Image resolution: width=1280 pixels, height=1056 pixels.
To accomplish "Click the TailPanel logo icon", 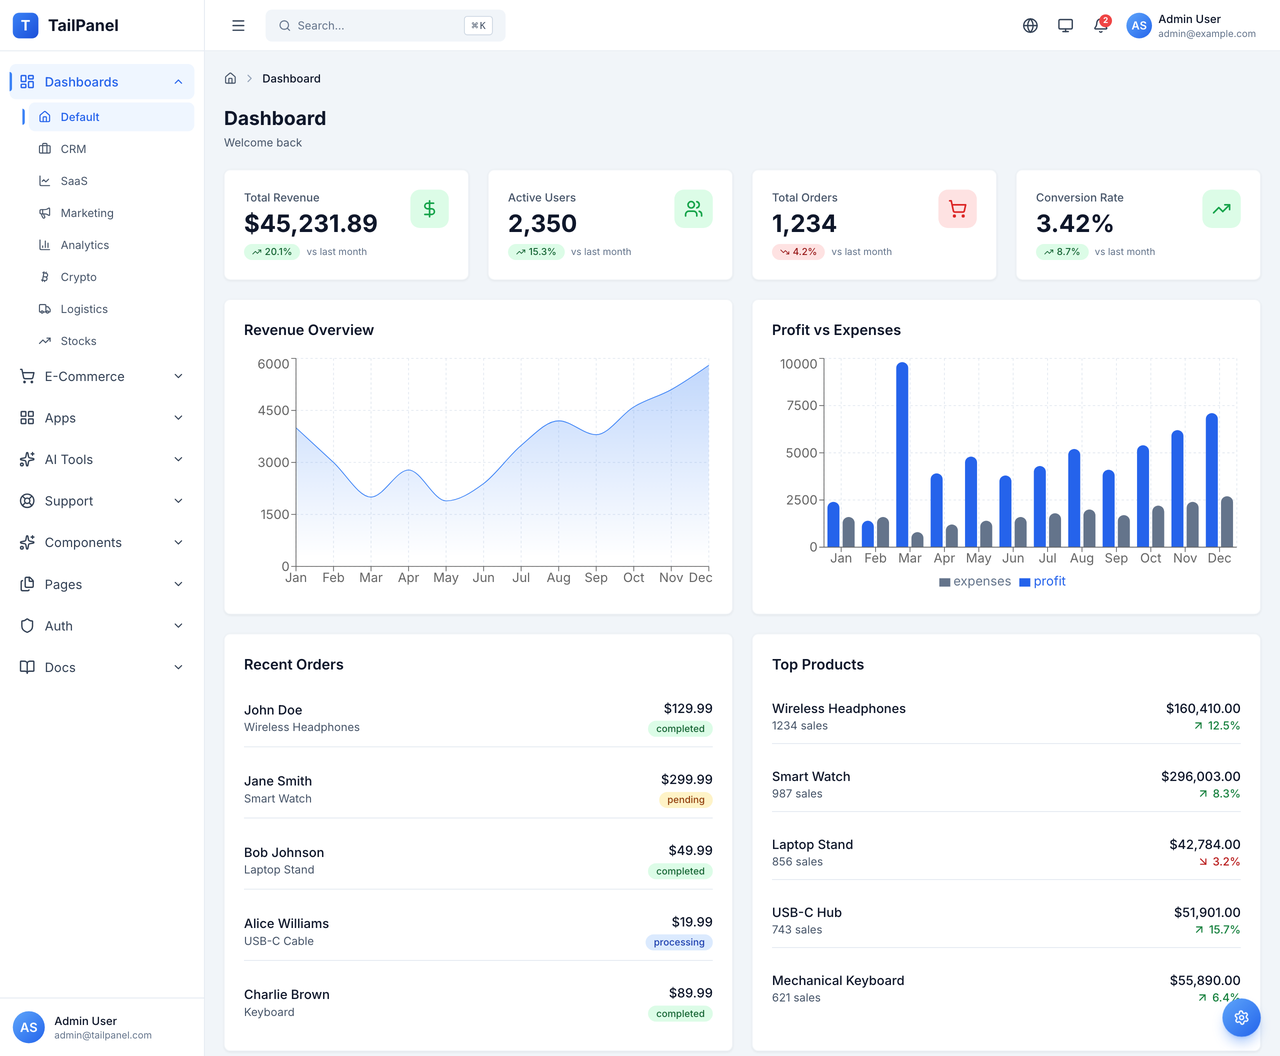I will [26, 25].
